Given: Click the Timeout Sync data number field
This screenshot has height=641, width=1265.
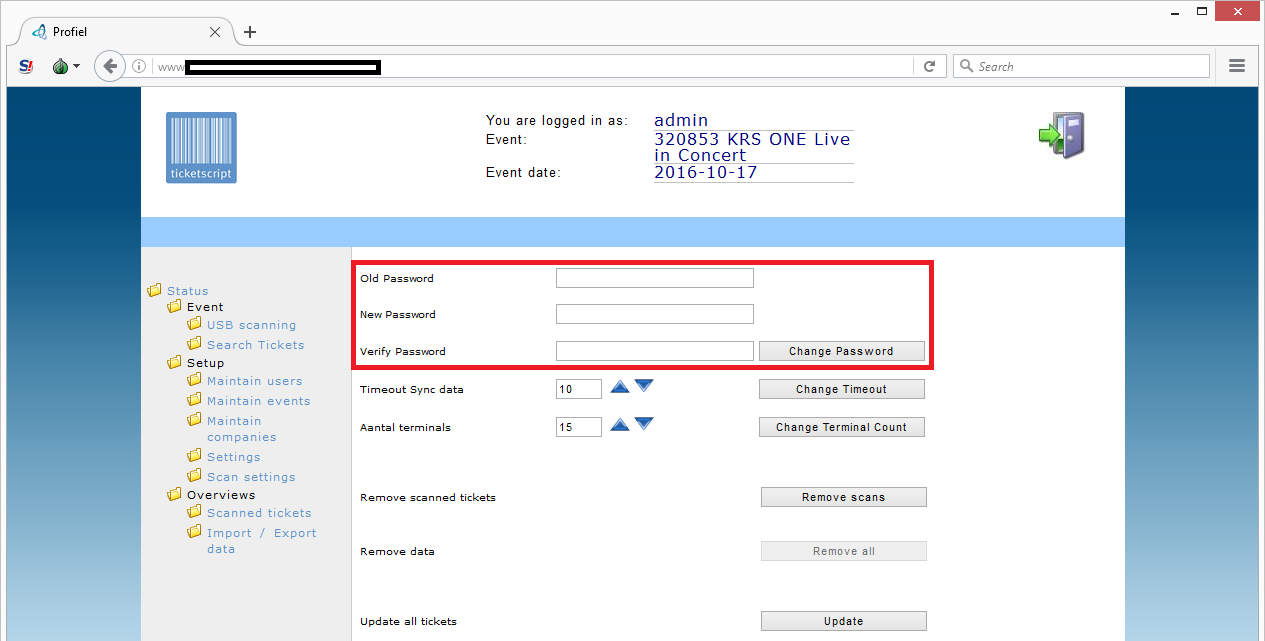Looking at the screenshot, I should point(579,389).
